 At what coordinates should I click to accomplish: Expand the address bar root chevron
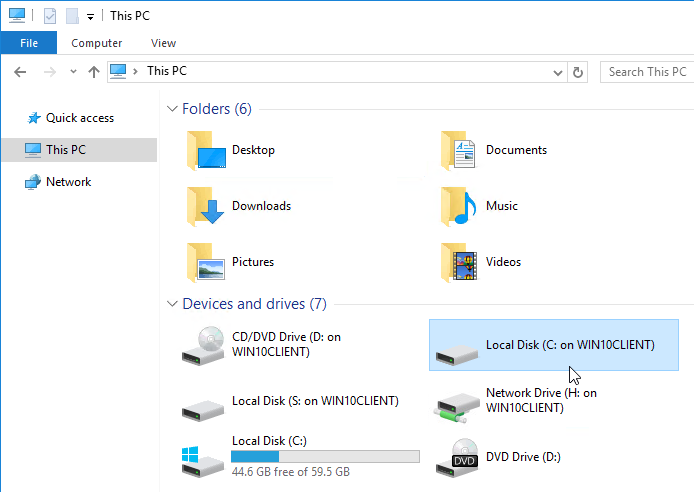135,71
